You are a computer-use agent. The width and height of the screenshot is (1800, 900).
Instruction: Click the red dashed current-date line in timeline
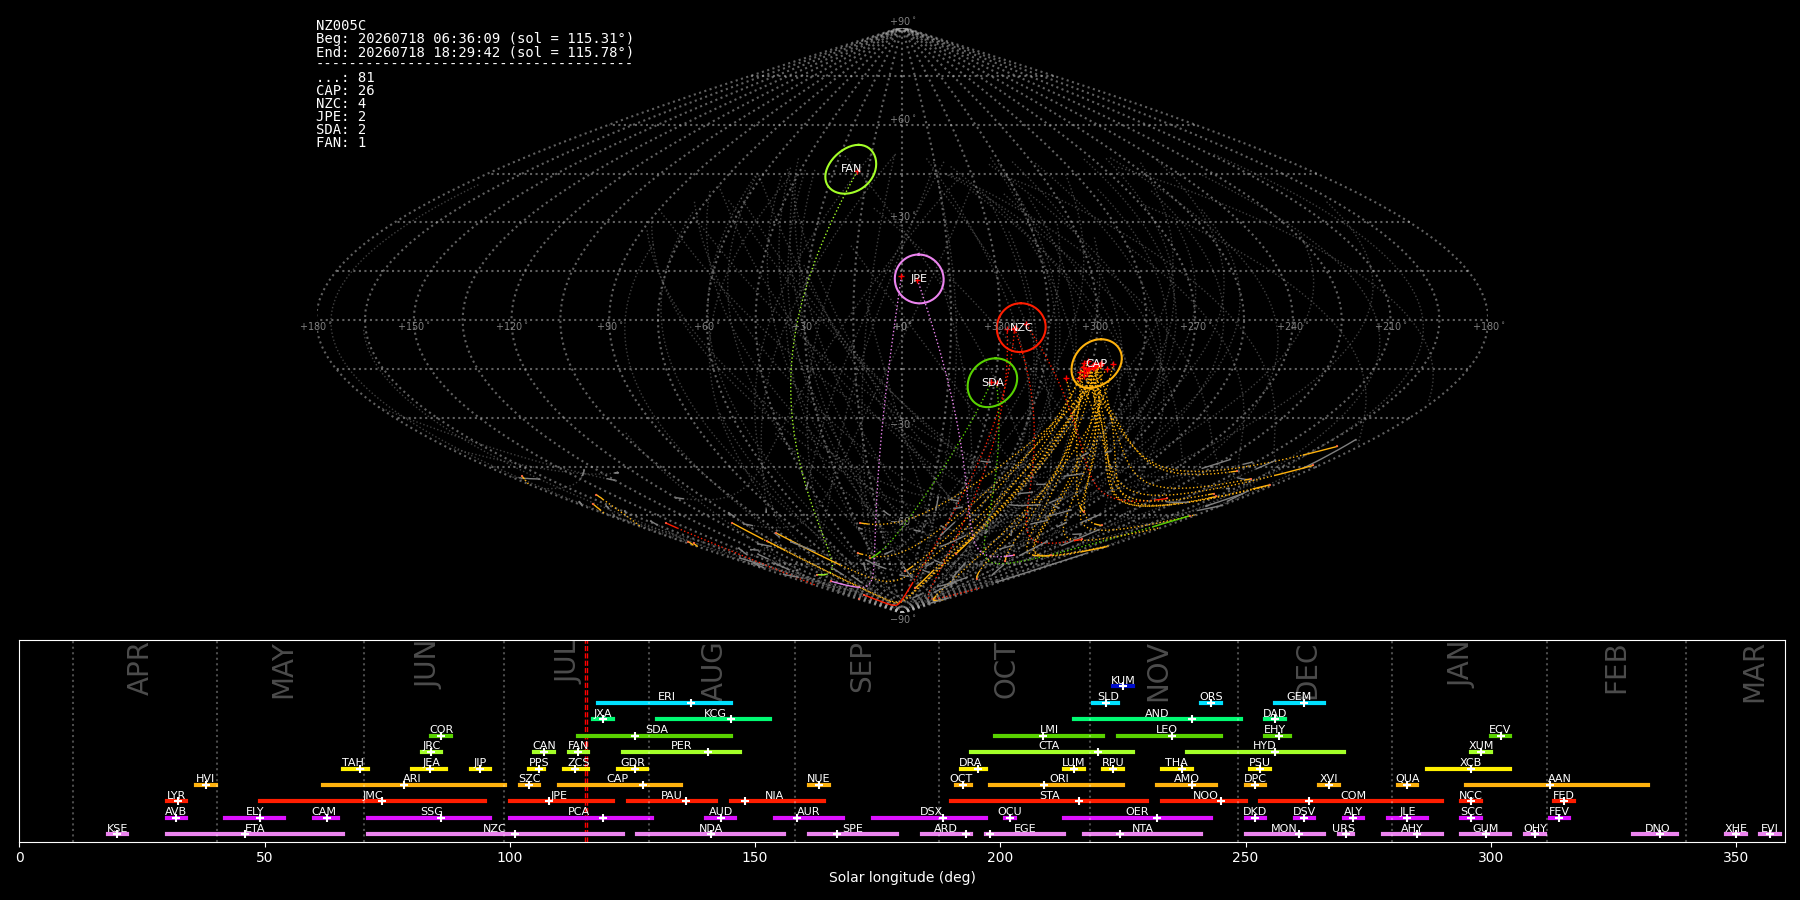pyautogui.click(x=586, y=741)
